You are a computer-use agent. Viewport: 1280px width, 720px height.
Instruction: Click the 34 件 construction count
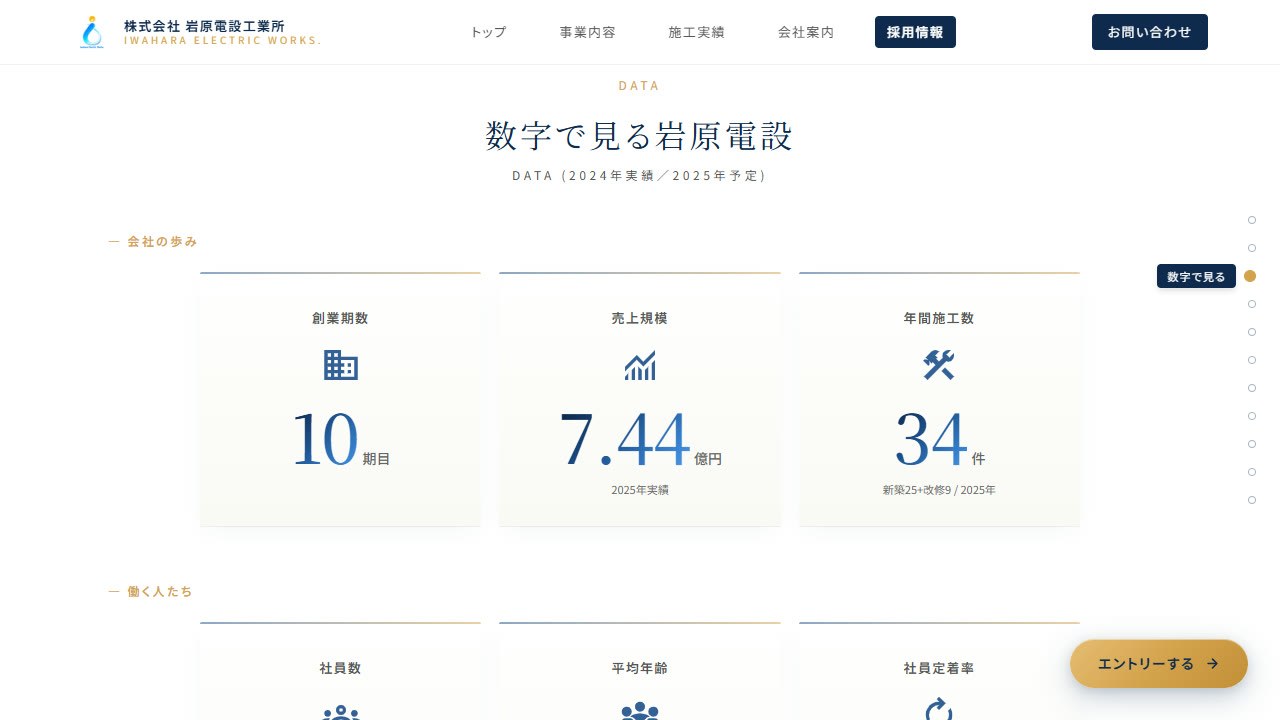tap(939, 441)
